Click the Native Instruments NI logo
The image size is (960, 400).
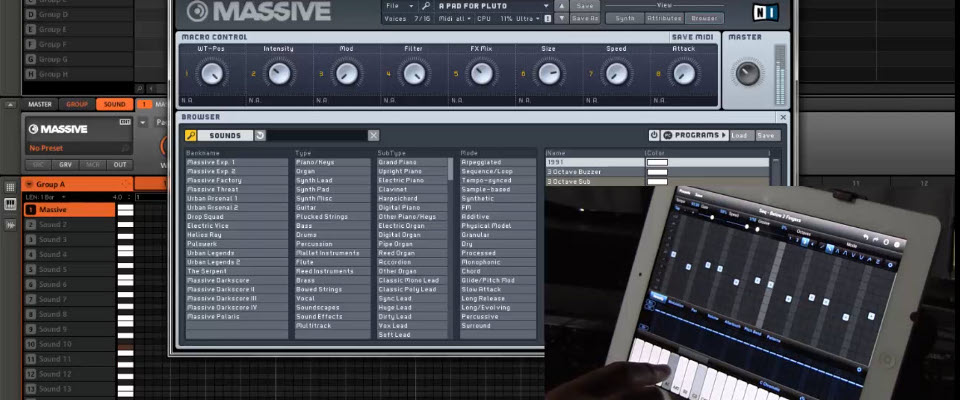765,12
